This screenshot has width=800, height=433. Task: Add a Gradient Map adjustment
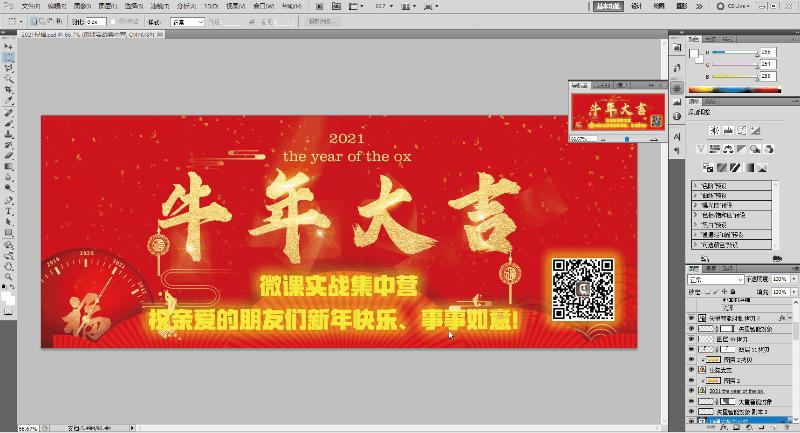pyautogui.click(x=748, y=167)
